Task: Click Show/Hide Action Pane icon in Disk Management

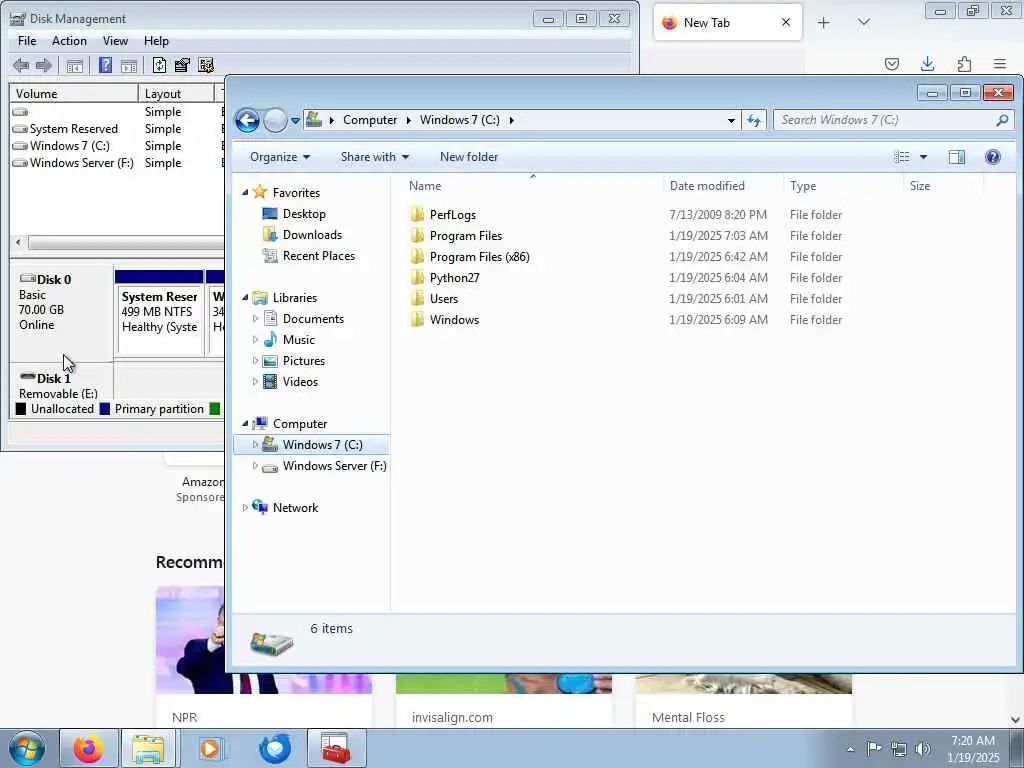Action: (129, 65)
